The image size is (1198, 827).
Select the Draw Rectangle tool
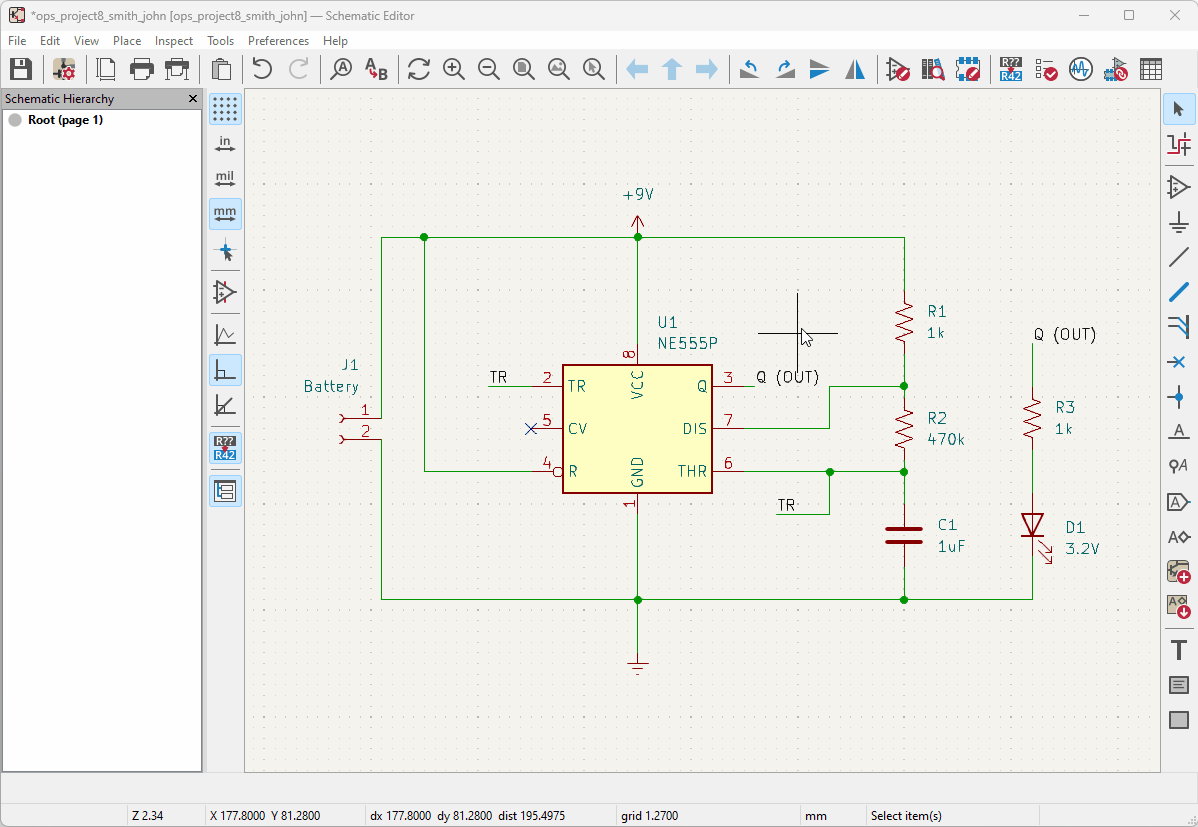[x=1179, y=720]
